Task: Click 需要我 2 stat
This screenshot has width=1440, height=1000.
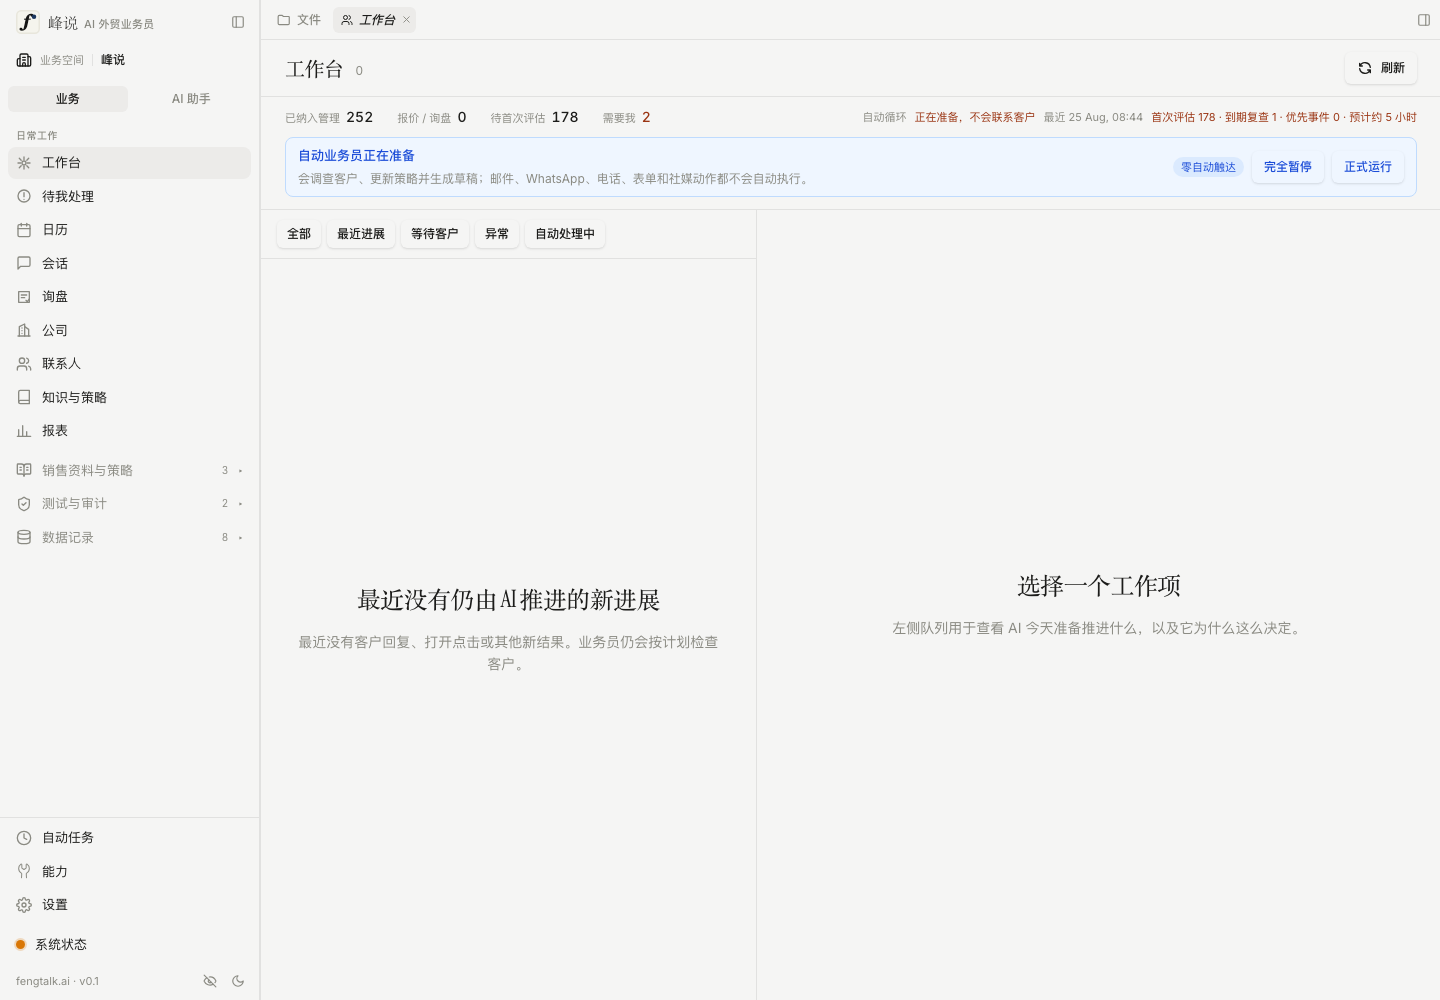Action: coord(627,118)
